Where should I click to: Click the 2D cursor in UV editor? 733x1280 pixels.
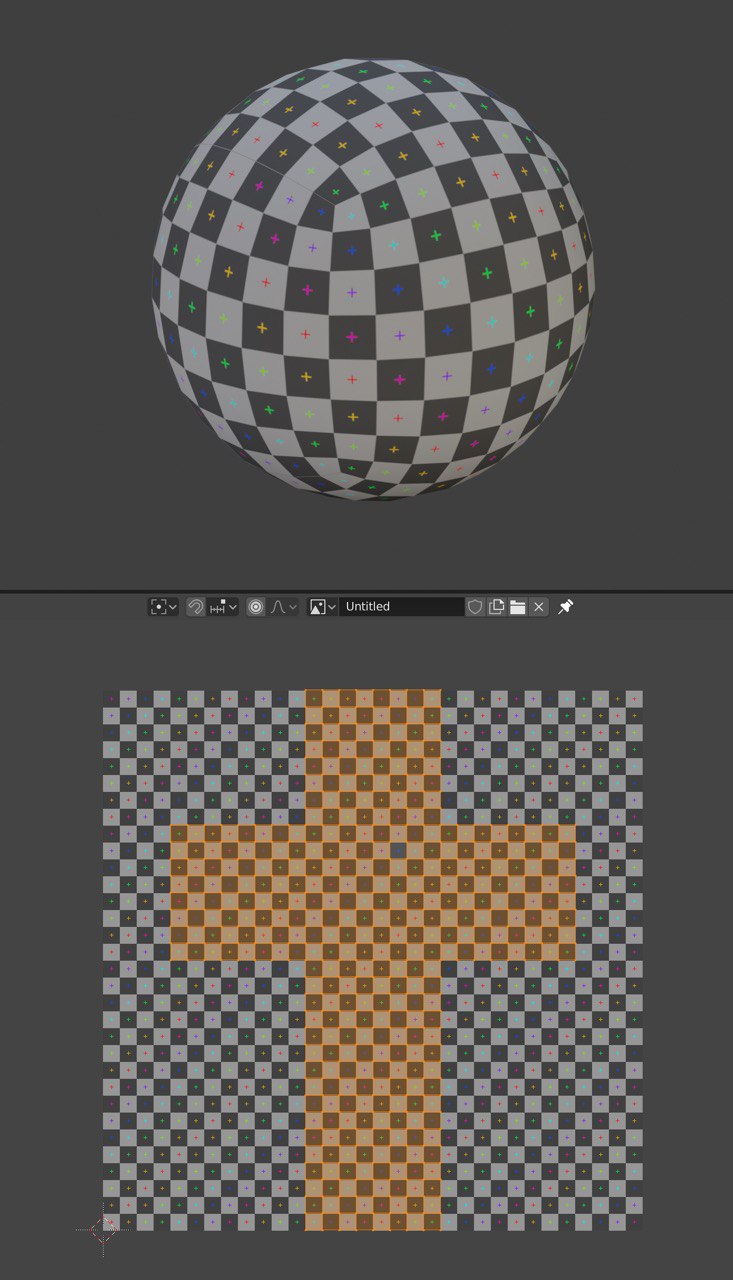click(x=103, y=1229)
